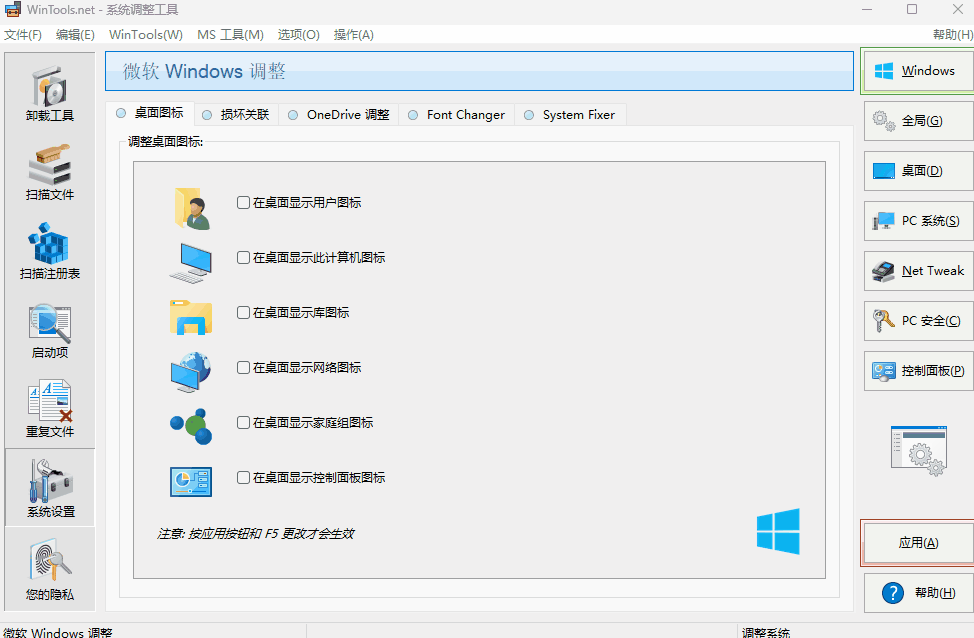
Task: Click the 控制面板(P) button
Action: point(918,371)
